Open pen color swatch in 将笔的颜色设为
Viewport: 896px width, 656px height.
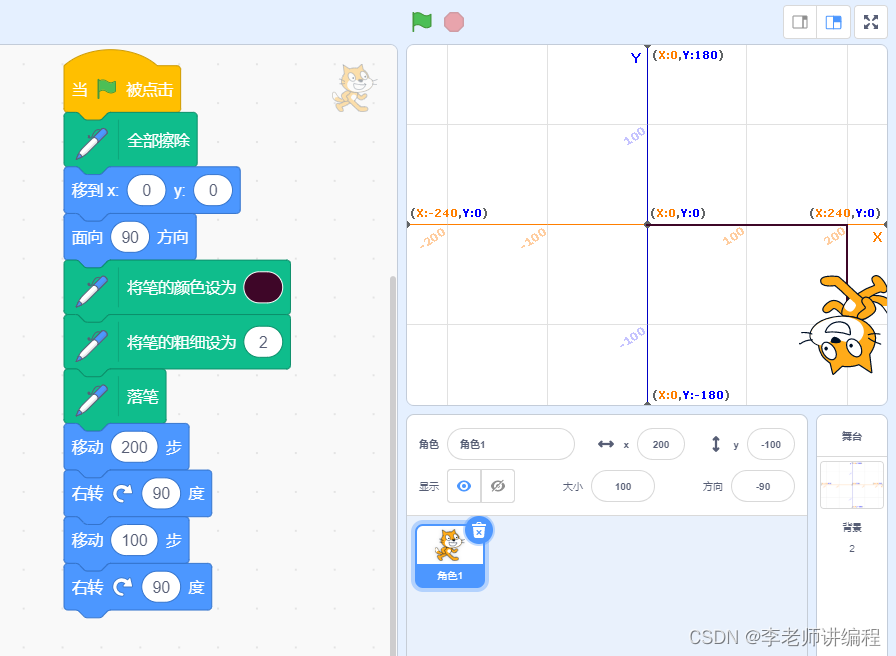tap(263, 287)
